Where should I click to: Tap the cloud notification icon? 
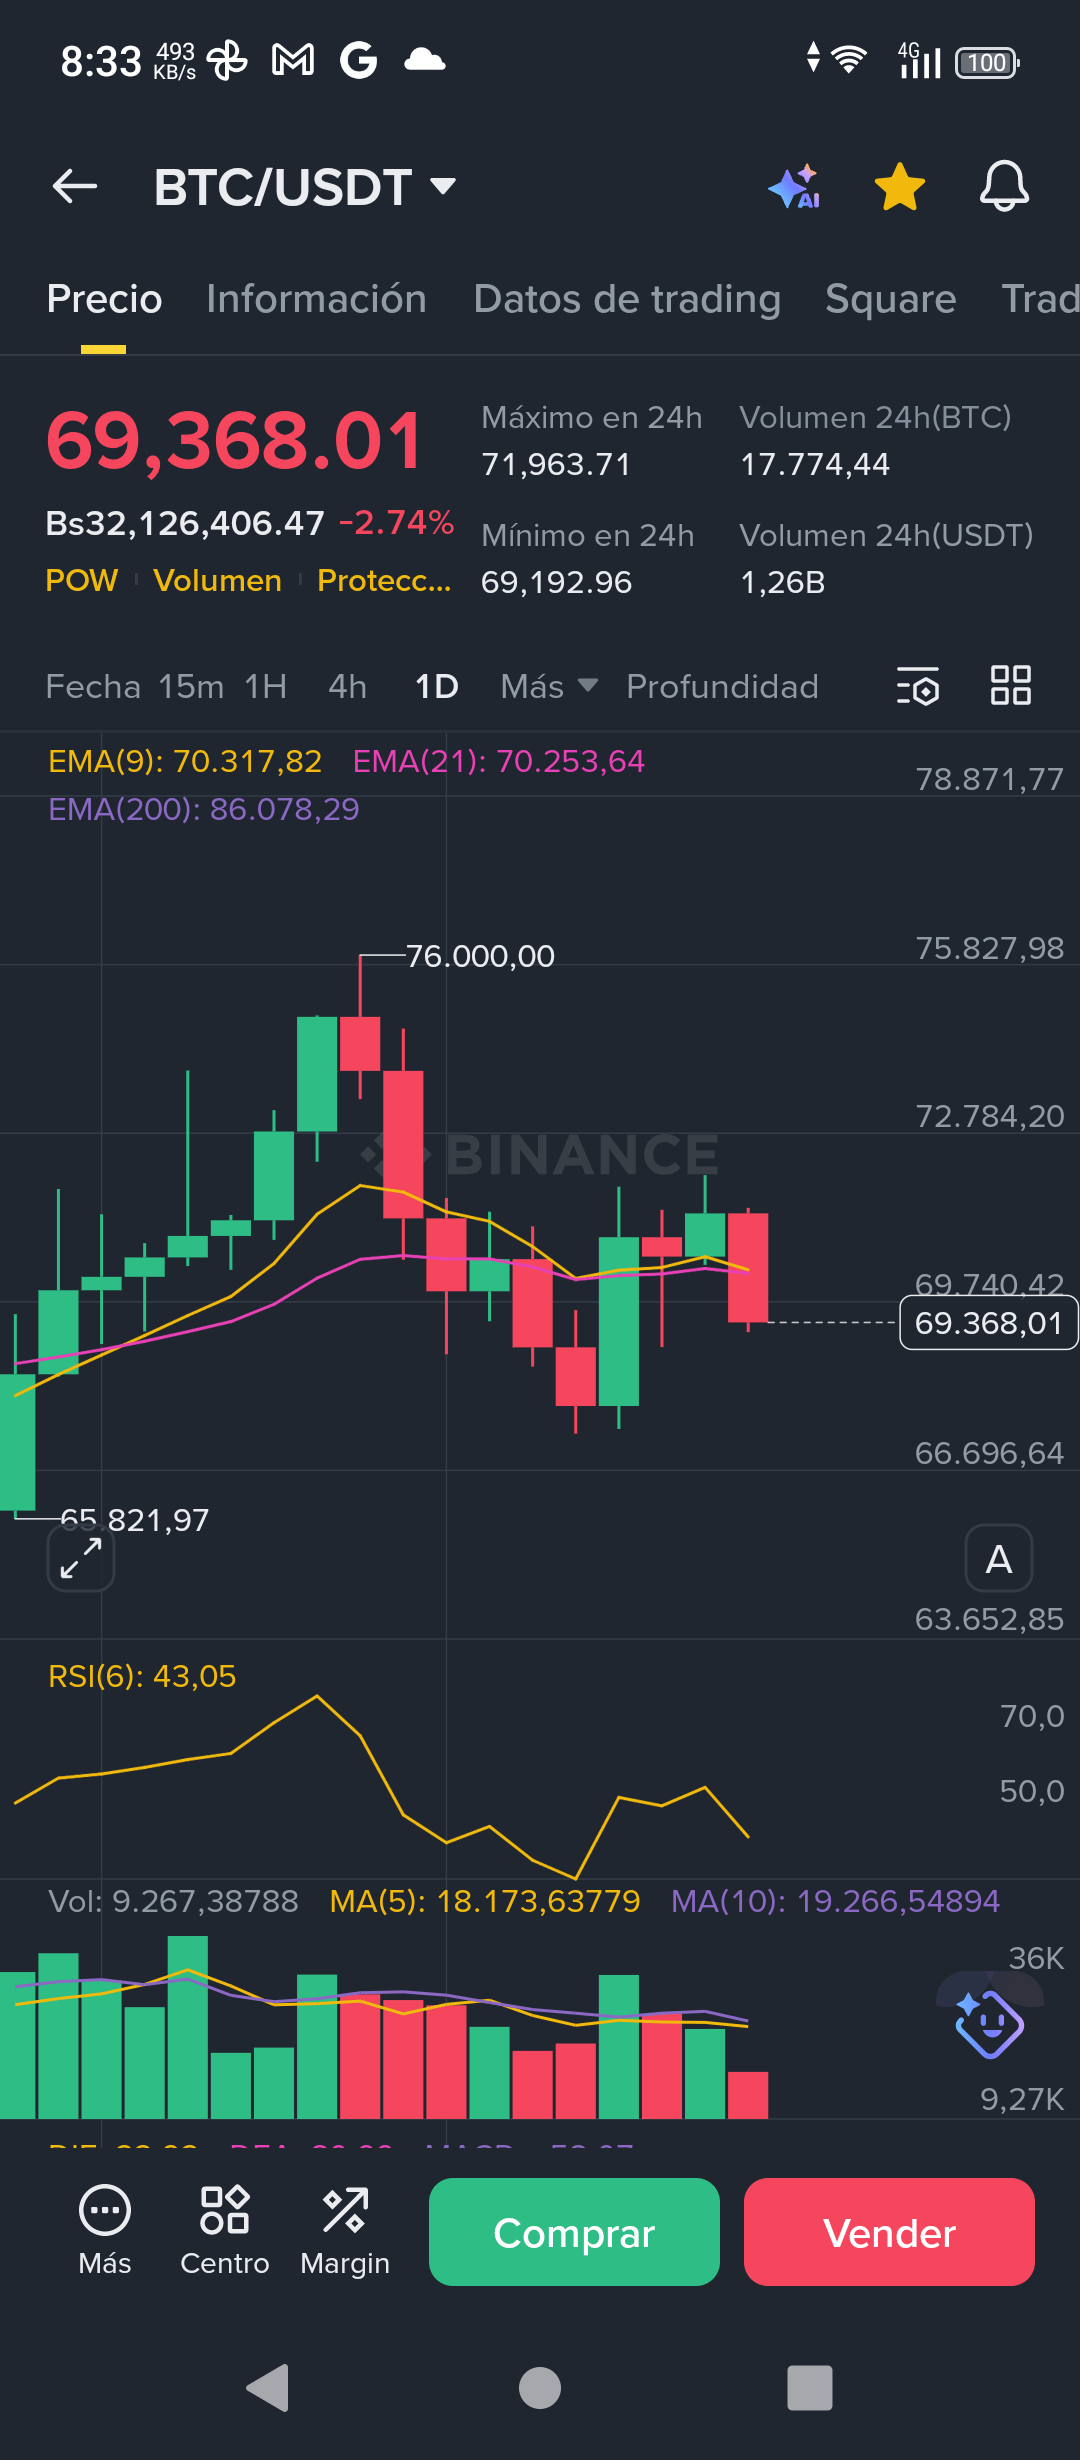pyautogui.click(x=424, y=60)
